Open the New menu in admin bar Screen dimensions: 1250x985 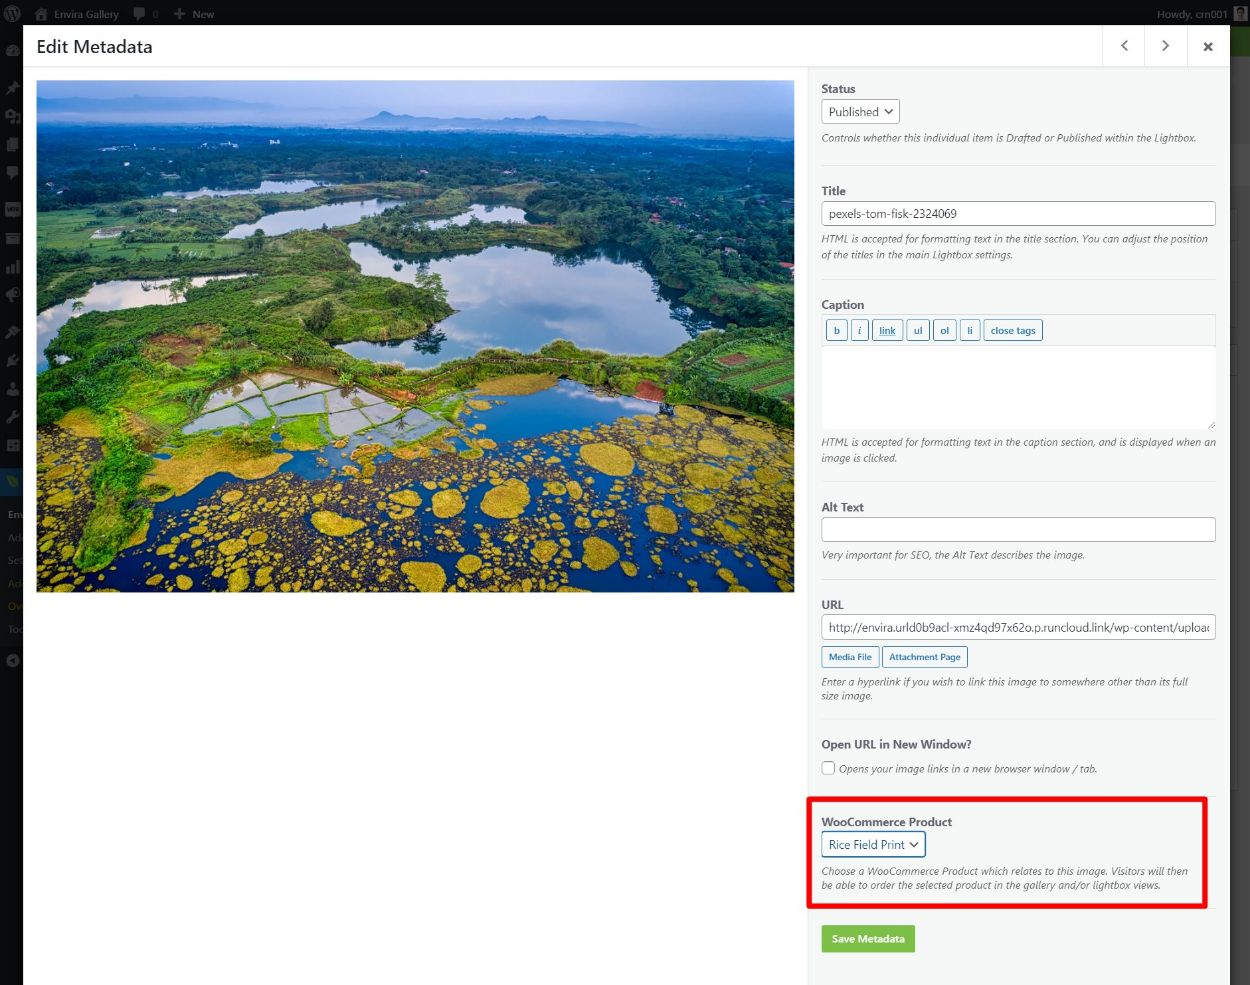194,14
